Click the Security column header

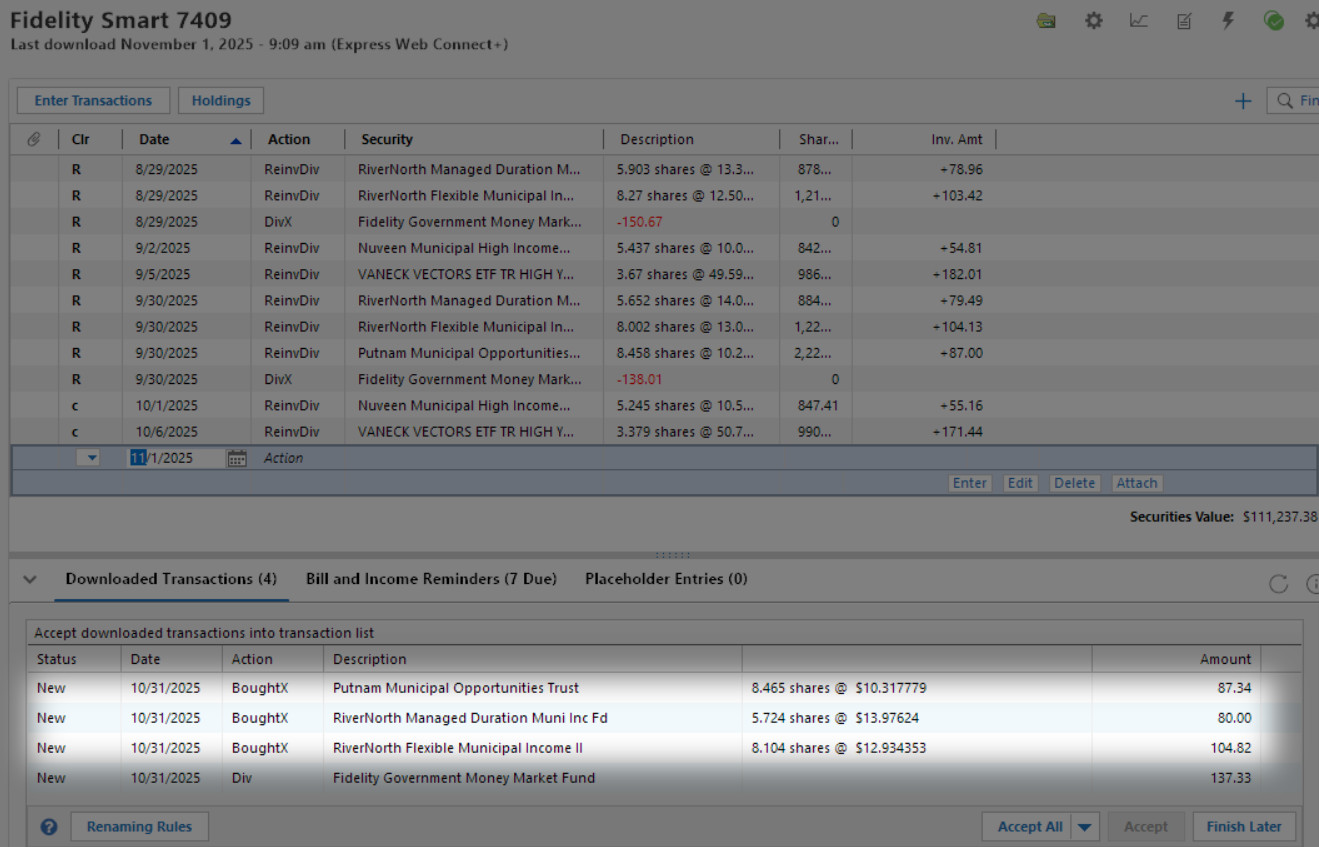tap(474, 139)
